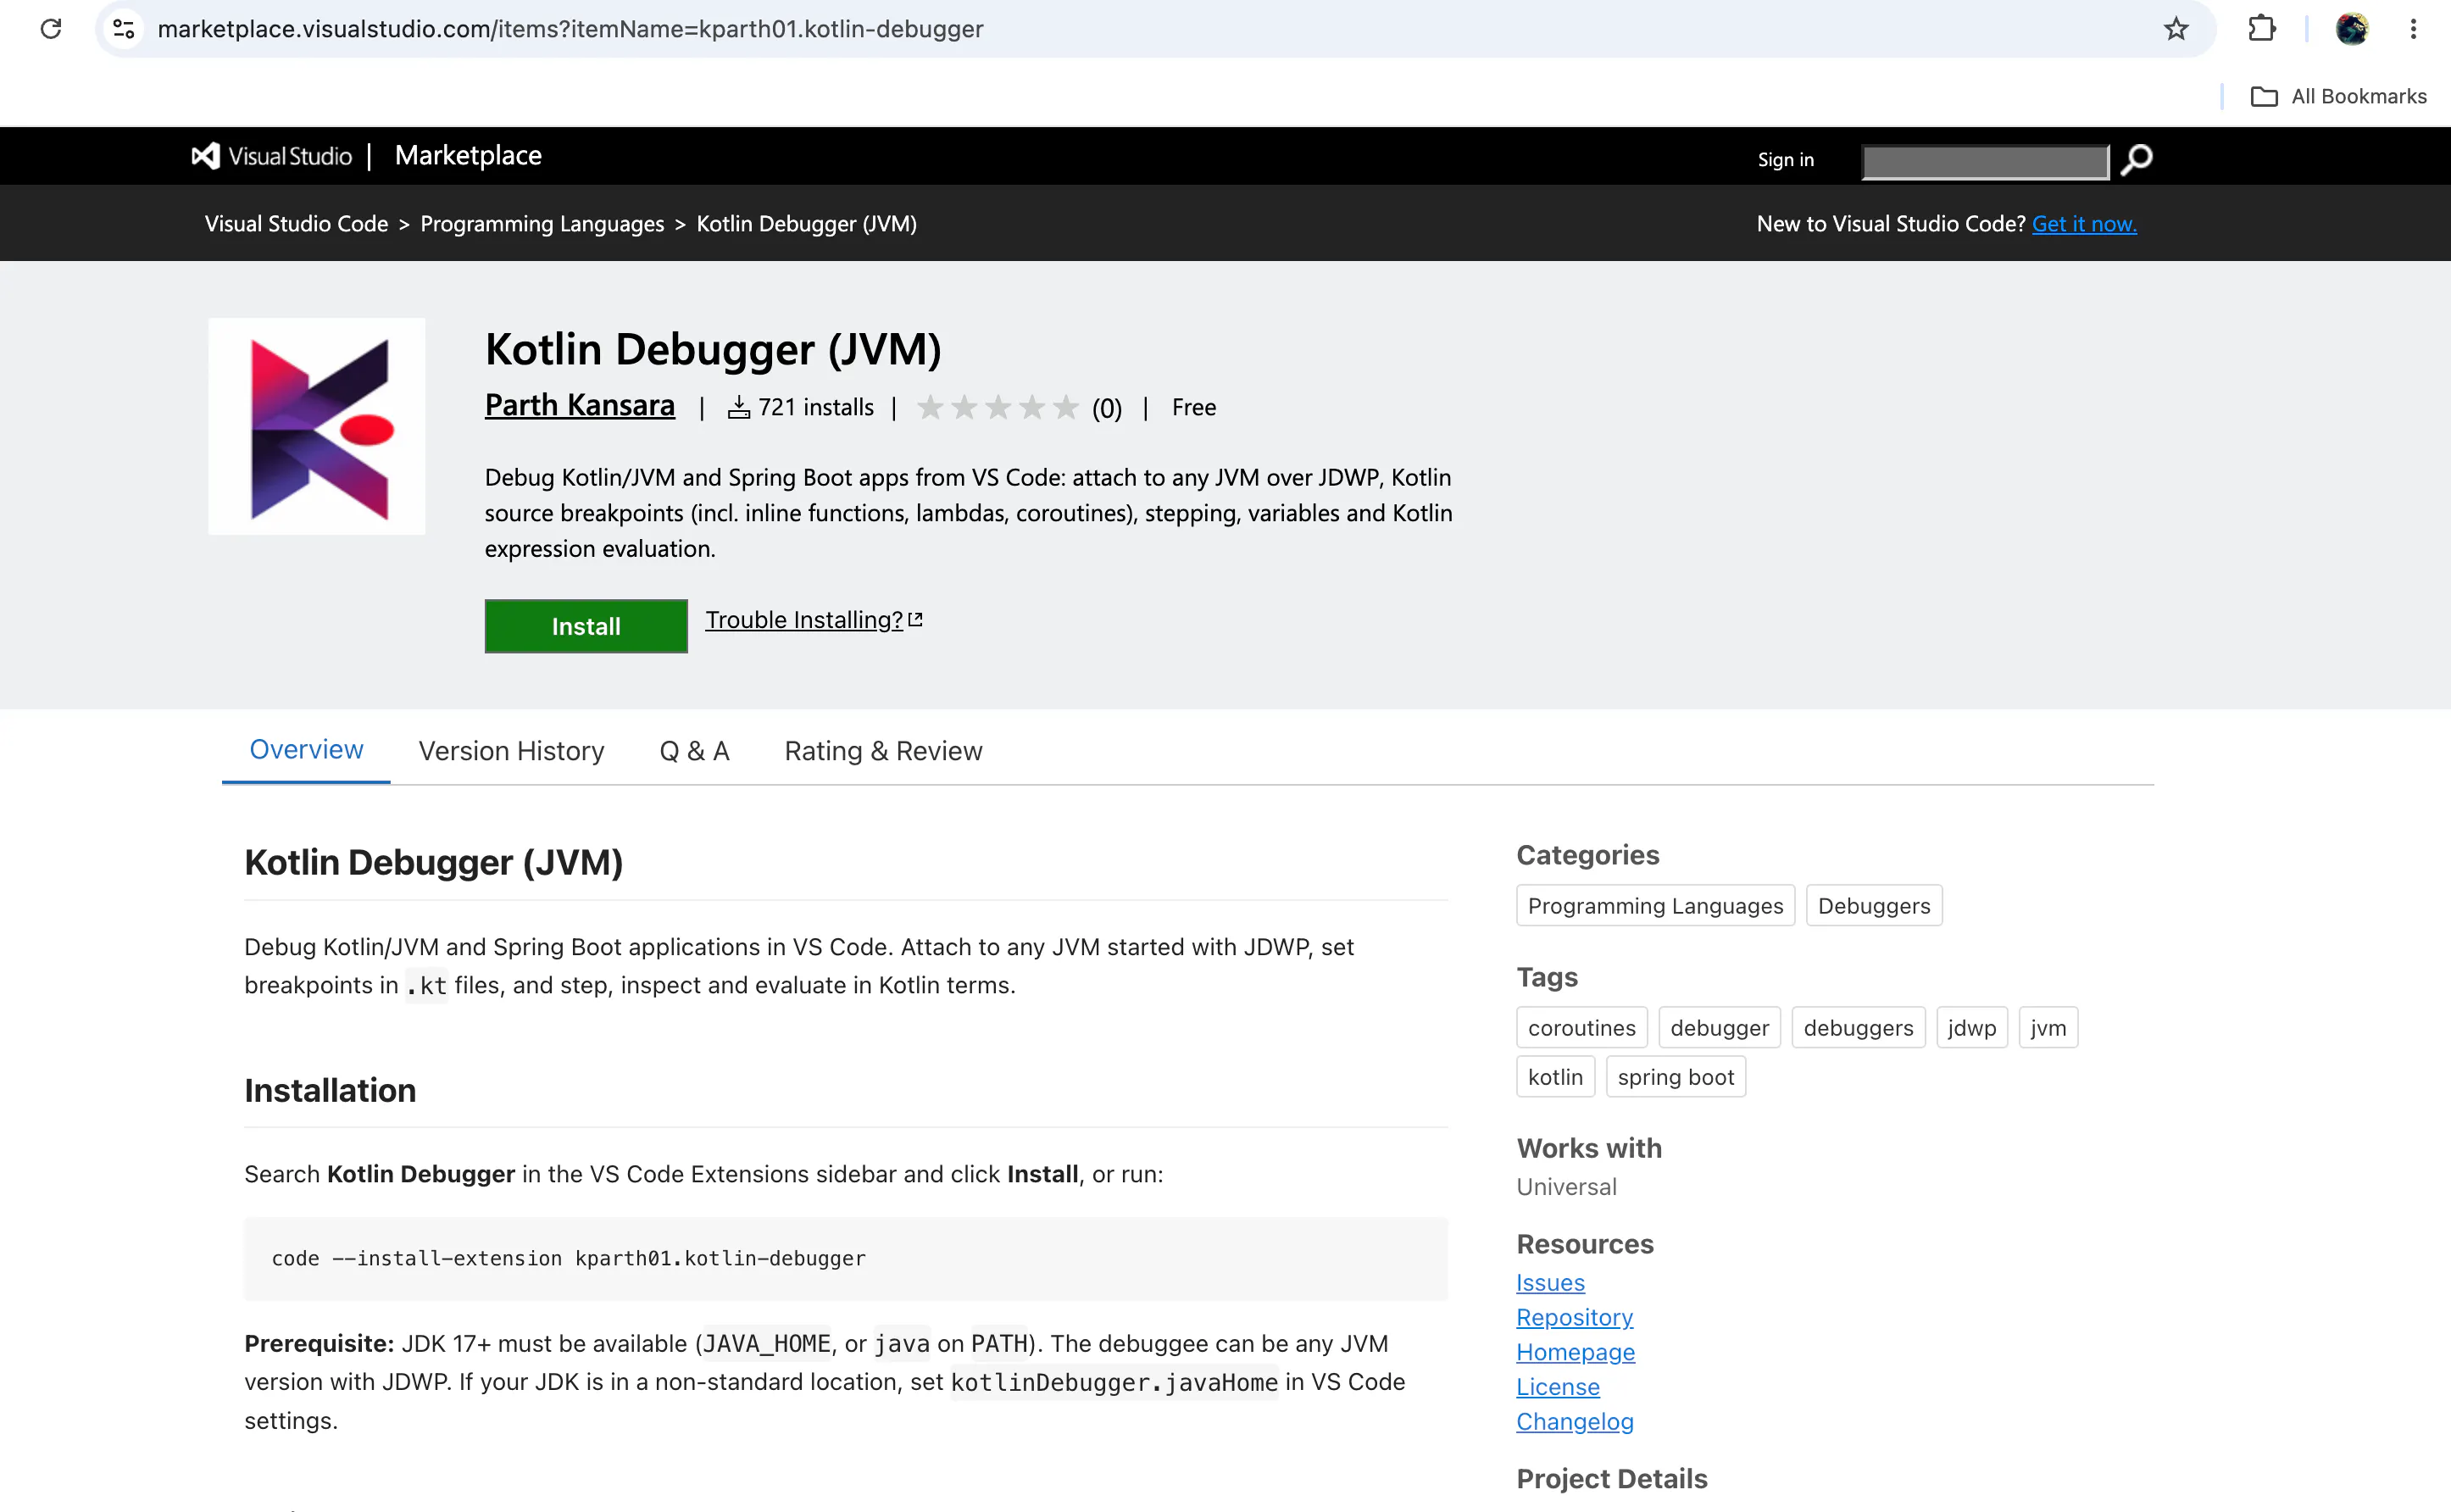Click the debugger tag
The height and width of the screenshot is (1512, 2451).
coord(1719,1028)
